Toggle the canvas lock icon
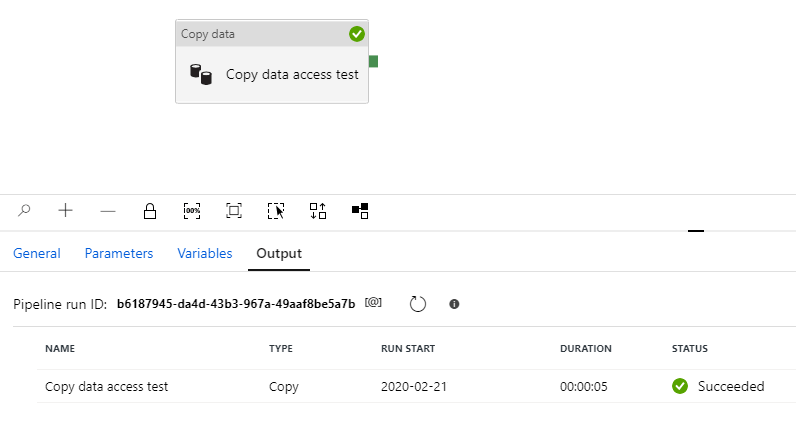Viewport: 796px width, 429px height. 150,211
